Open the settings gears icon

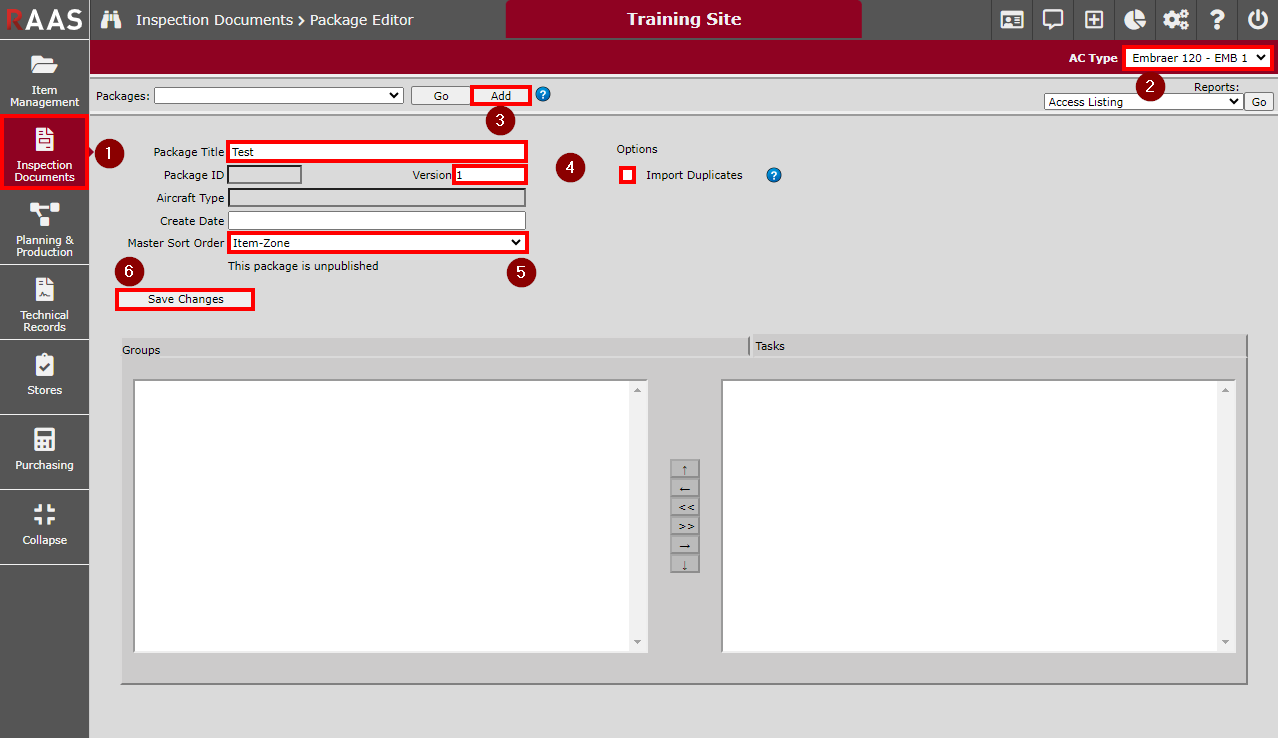click(1175, 20)
